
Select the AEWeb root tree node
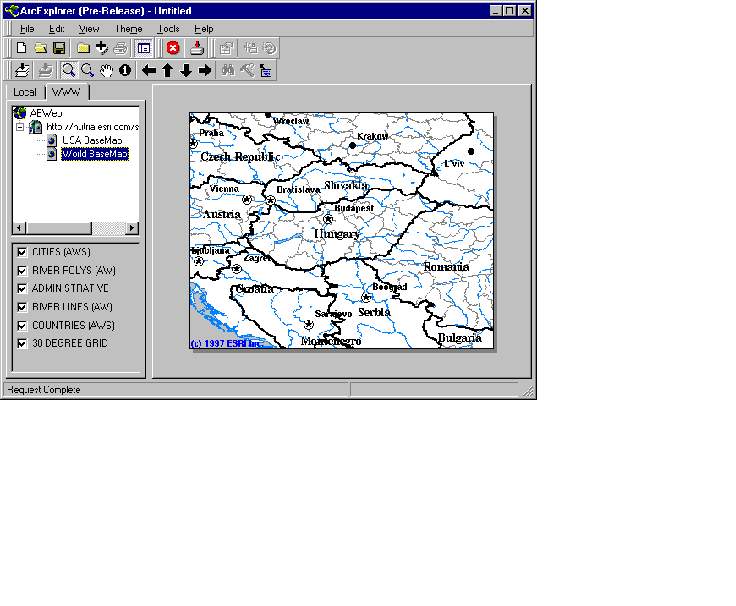click(x=46, y=114)
